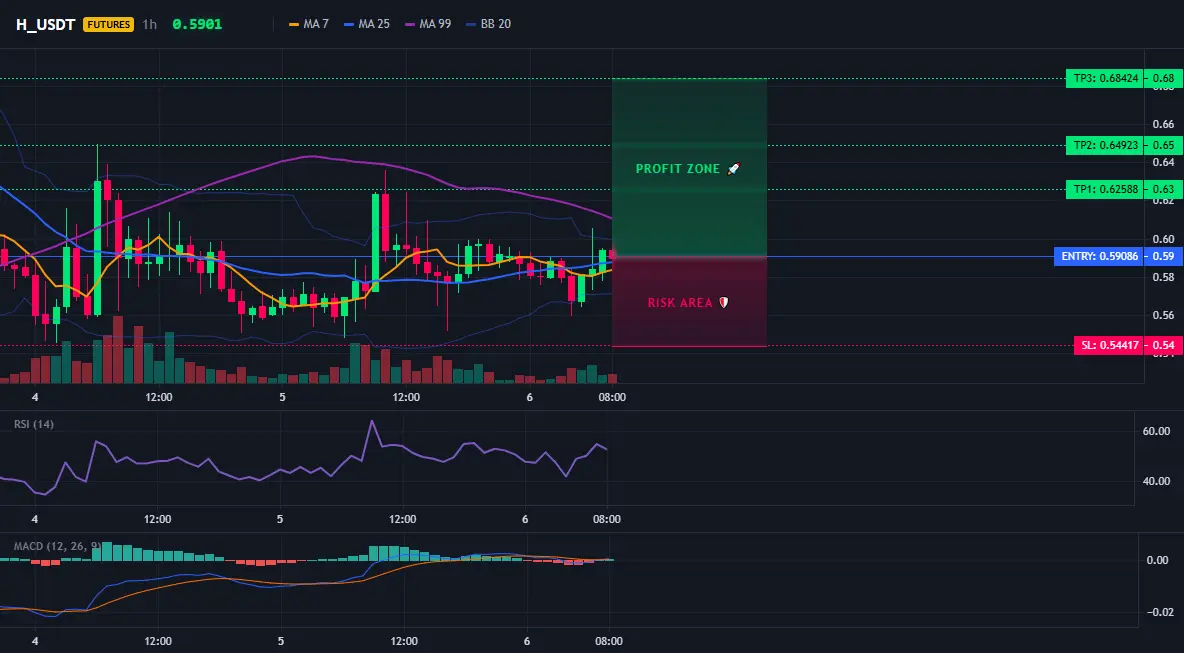Click the 0.56 price axis tick
Screen dimensions: 1184x653
(x=1164, y=315)
